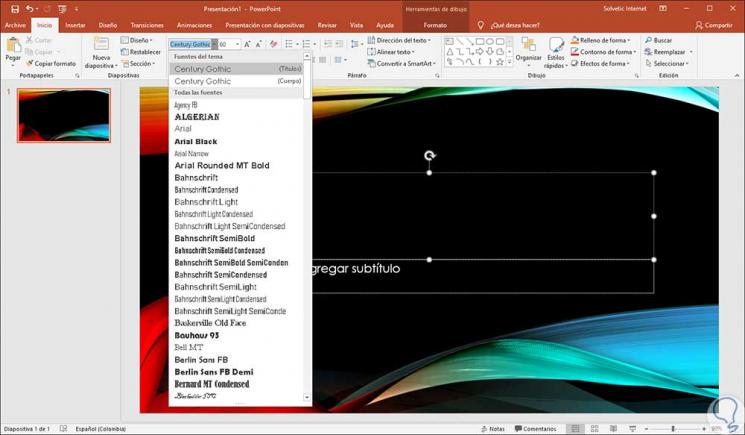Open the font size 60 dropdown
The width and height of the screenshot is (745, 435).
237,44
